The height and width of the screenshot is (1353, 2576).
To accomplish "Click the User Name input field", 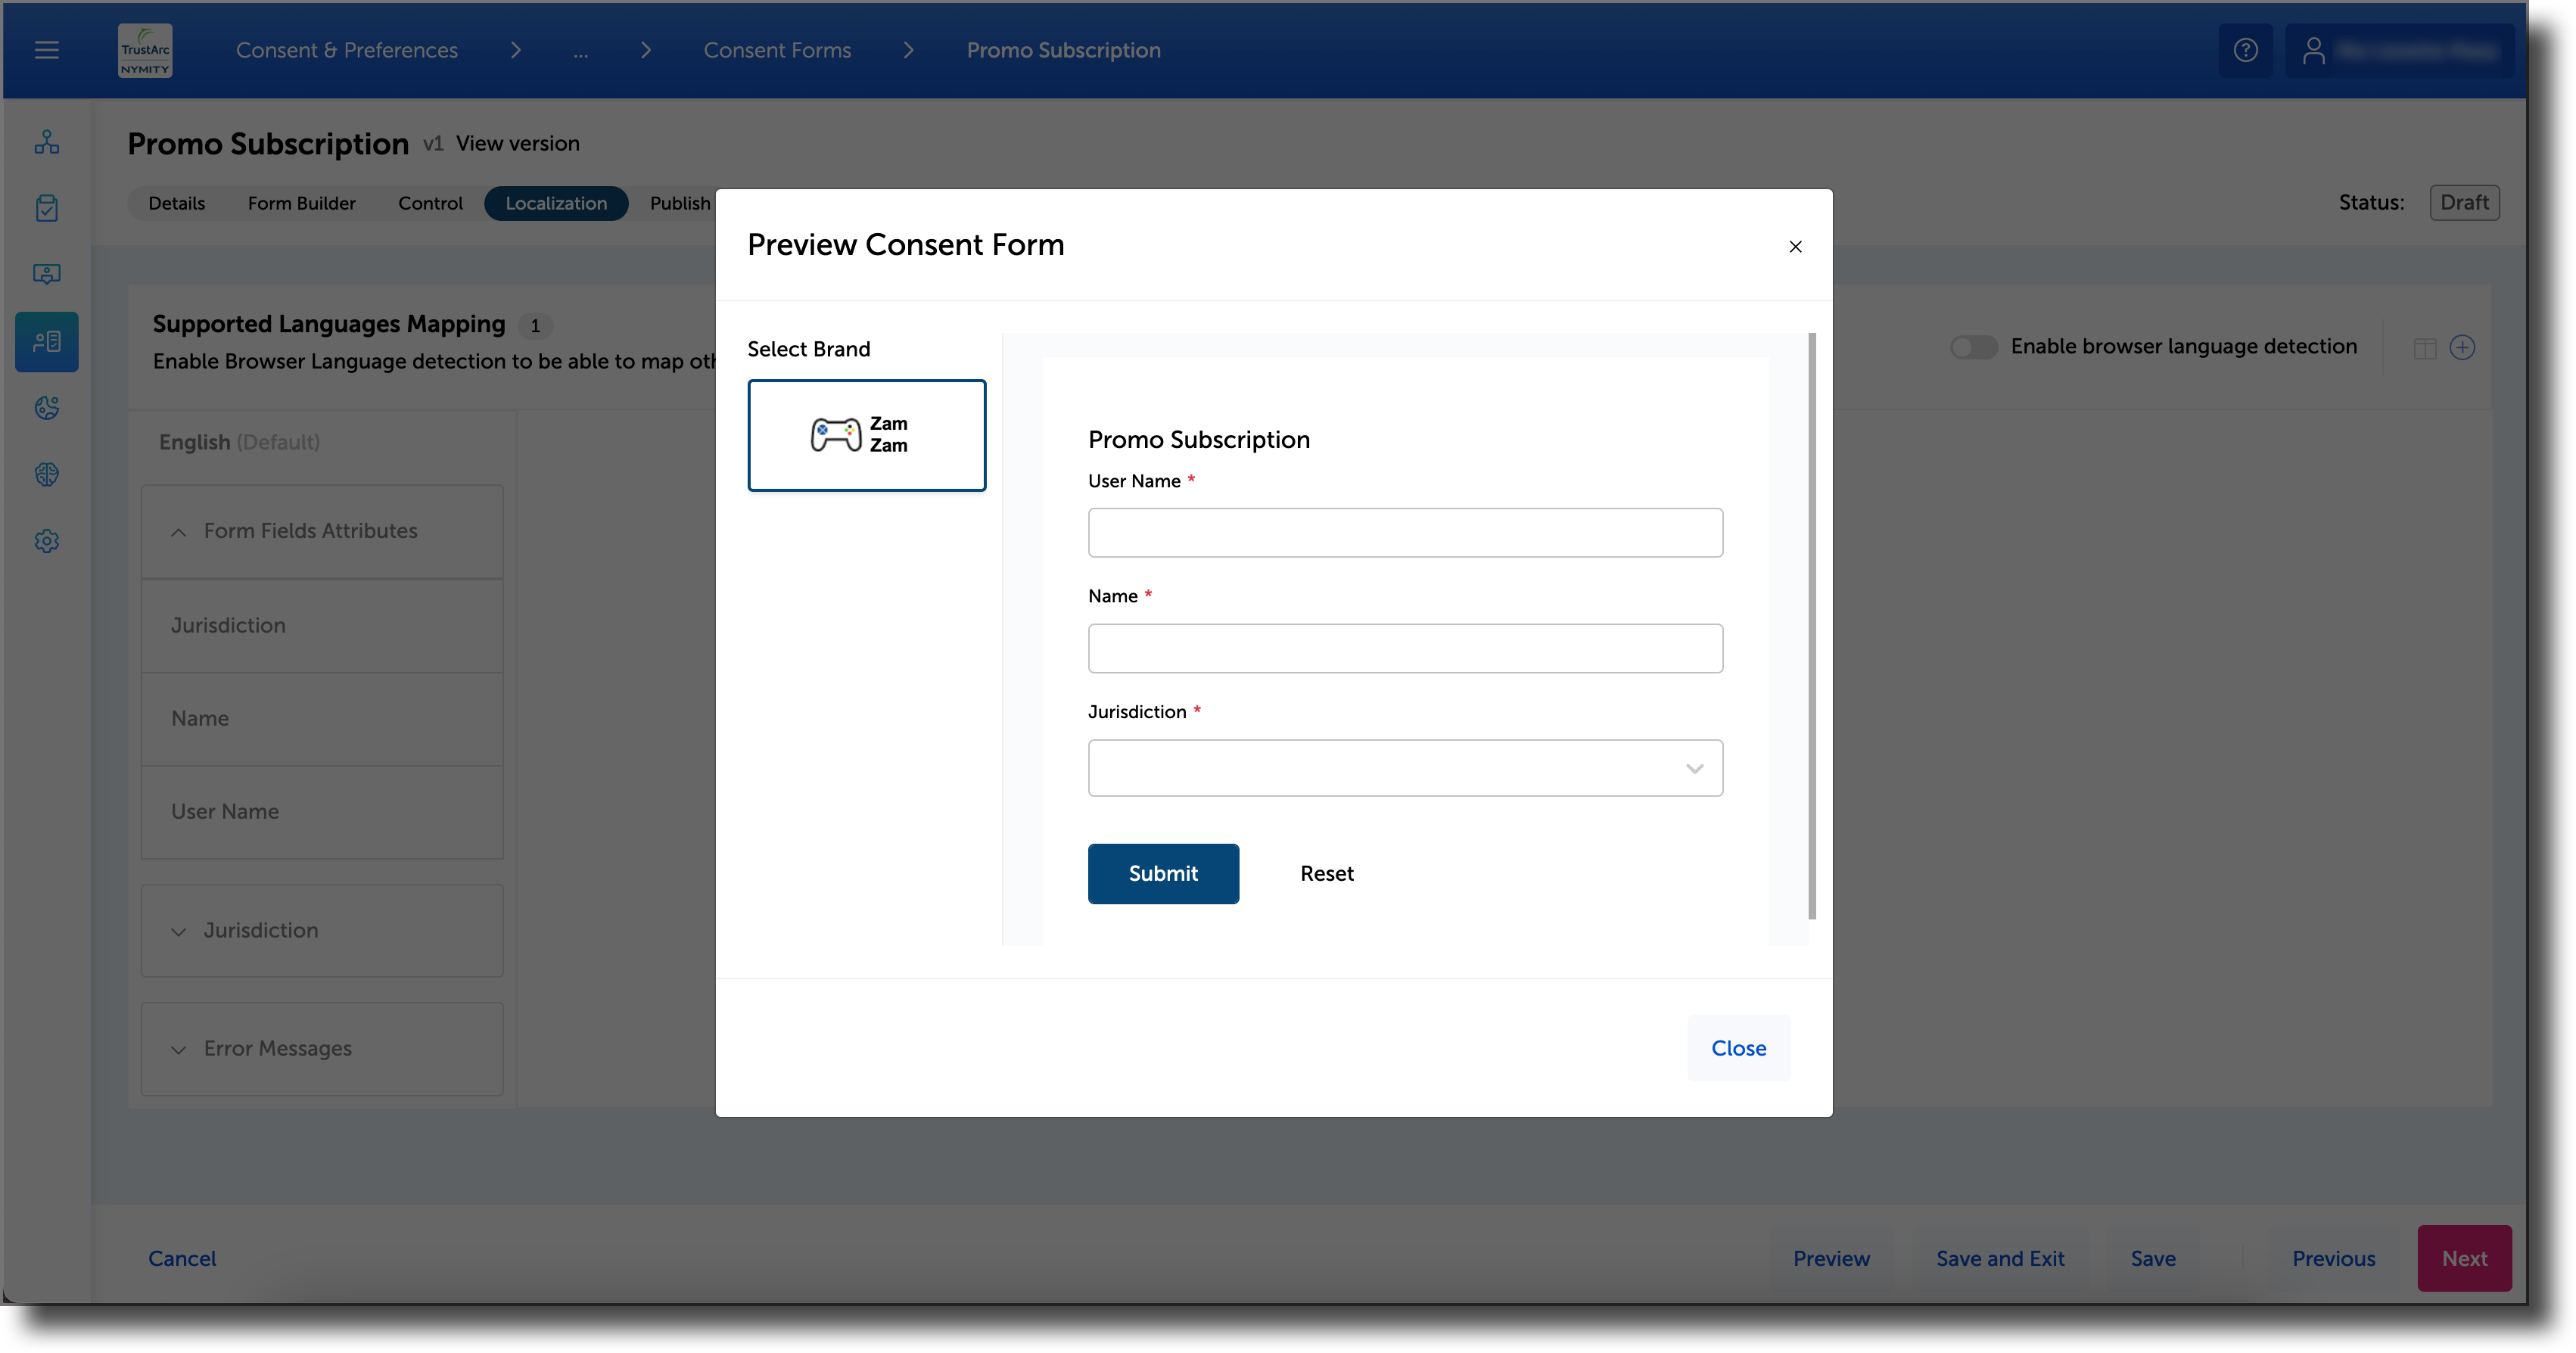I will (1404, 532).
